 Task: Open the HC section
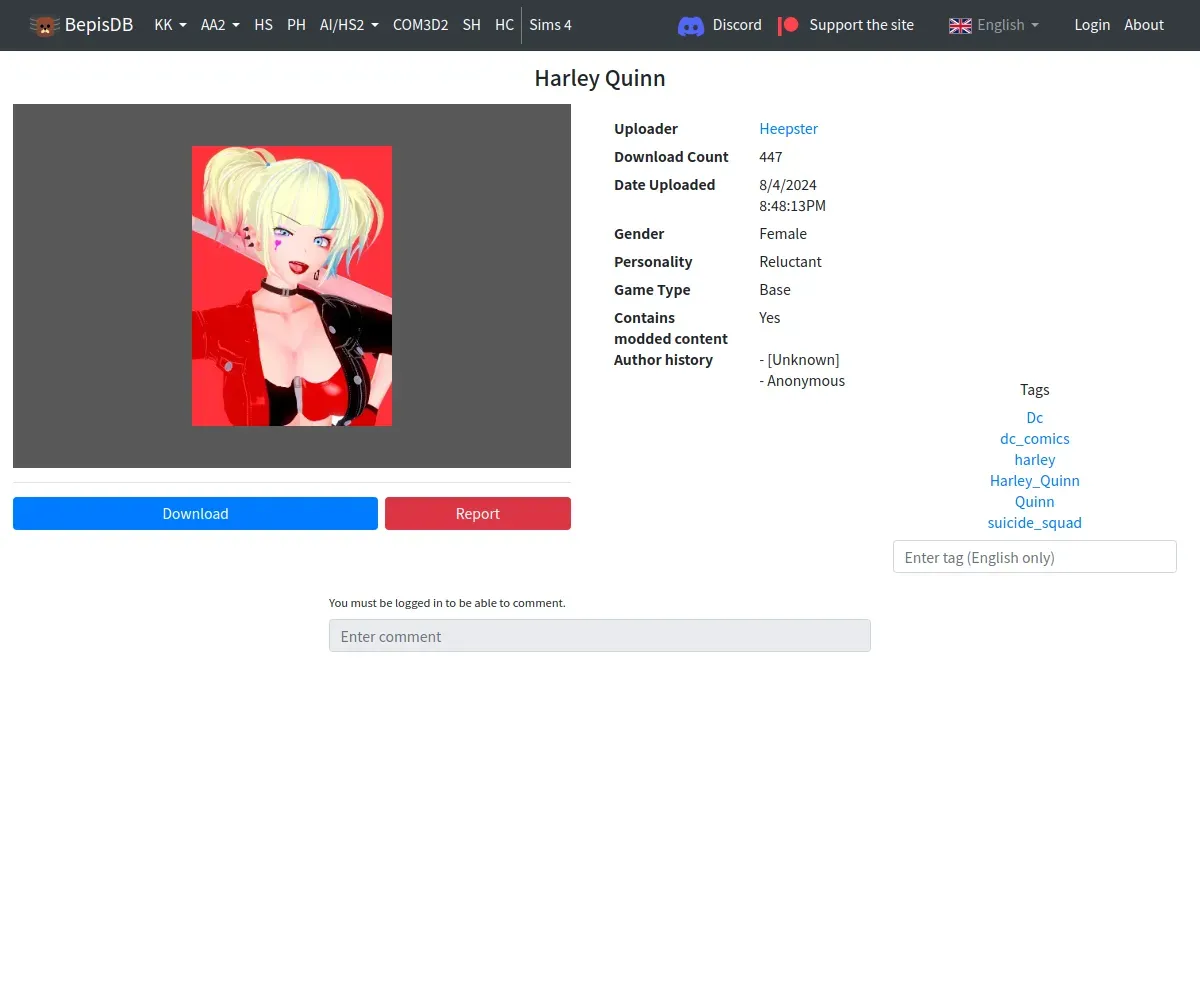(504, 25)
